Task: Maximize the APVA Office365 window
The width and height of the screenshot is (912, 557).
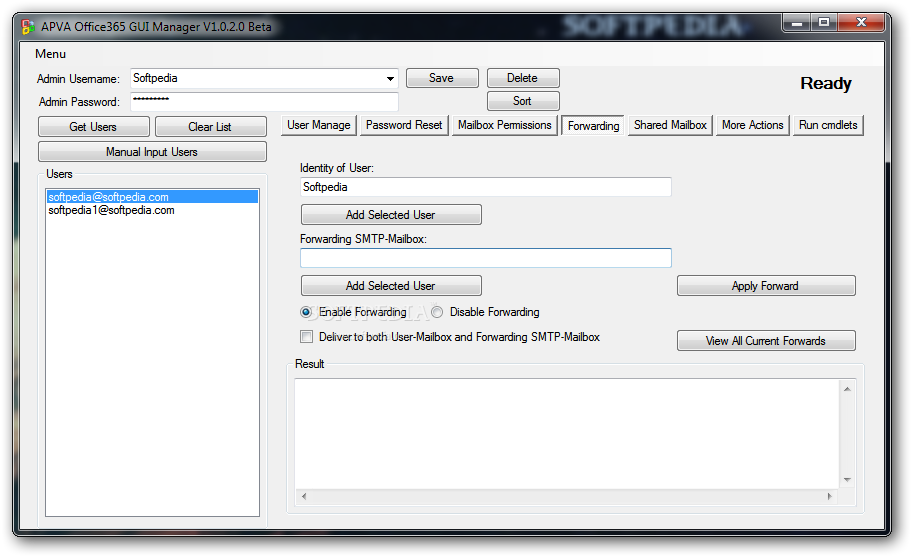Action: pyautogui.click(x=824, y=23)
